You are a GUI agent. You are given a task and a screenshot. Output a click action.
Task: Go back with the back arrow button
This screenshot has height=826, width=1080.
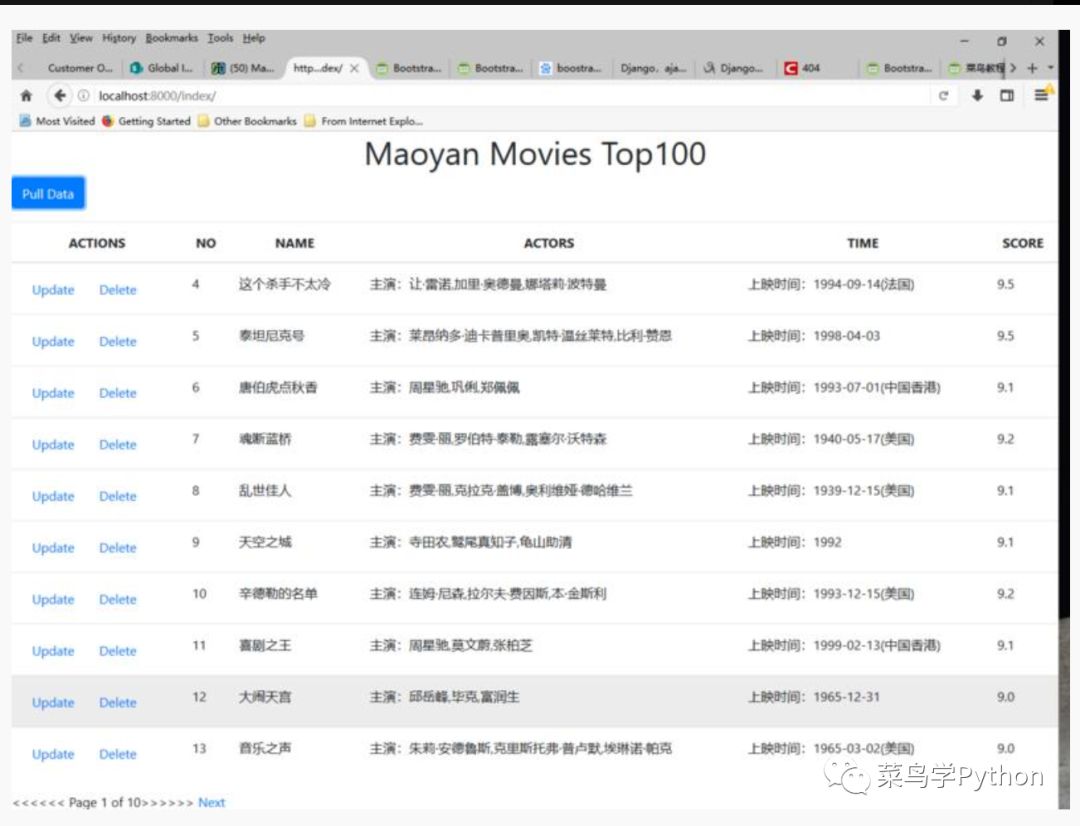60,96
